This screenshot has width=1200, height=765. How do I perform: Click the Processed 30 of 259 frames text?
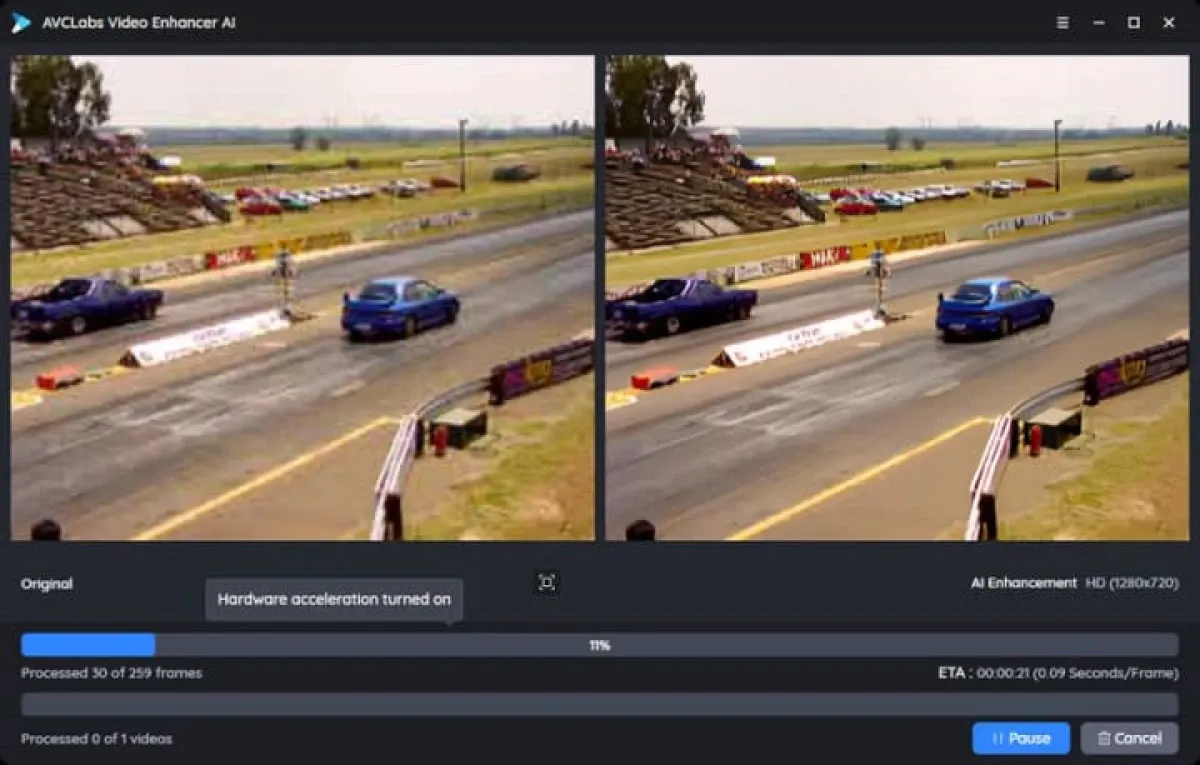110,673
